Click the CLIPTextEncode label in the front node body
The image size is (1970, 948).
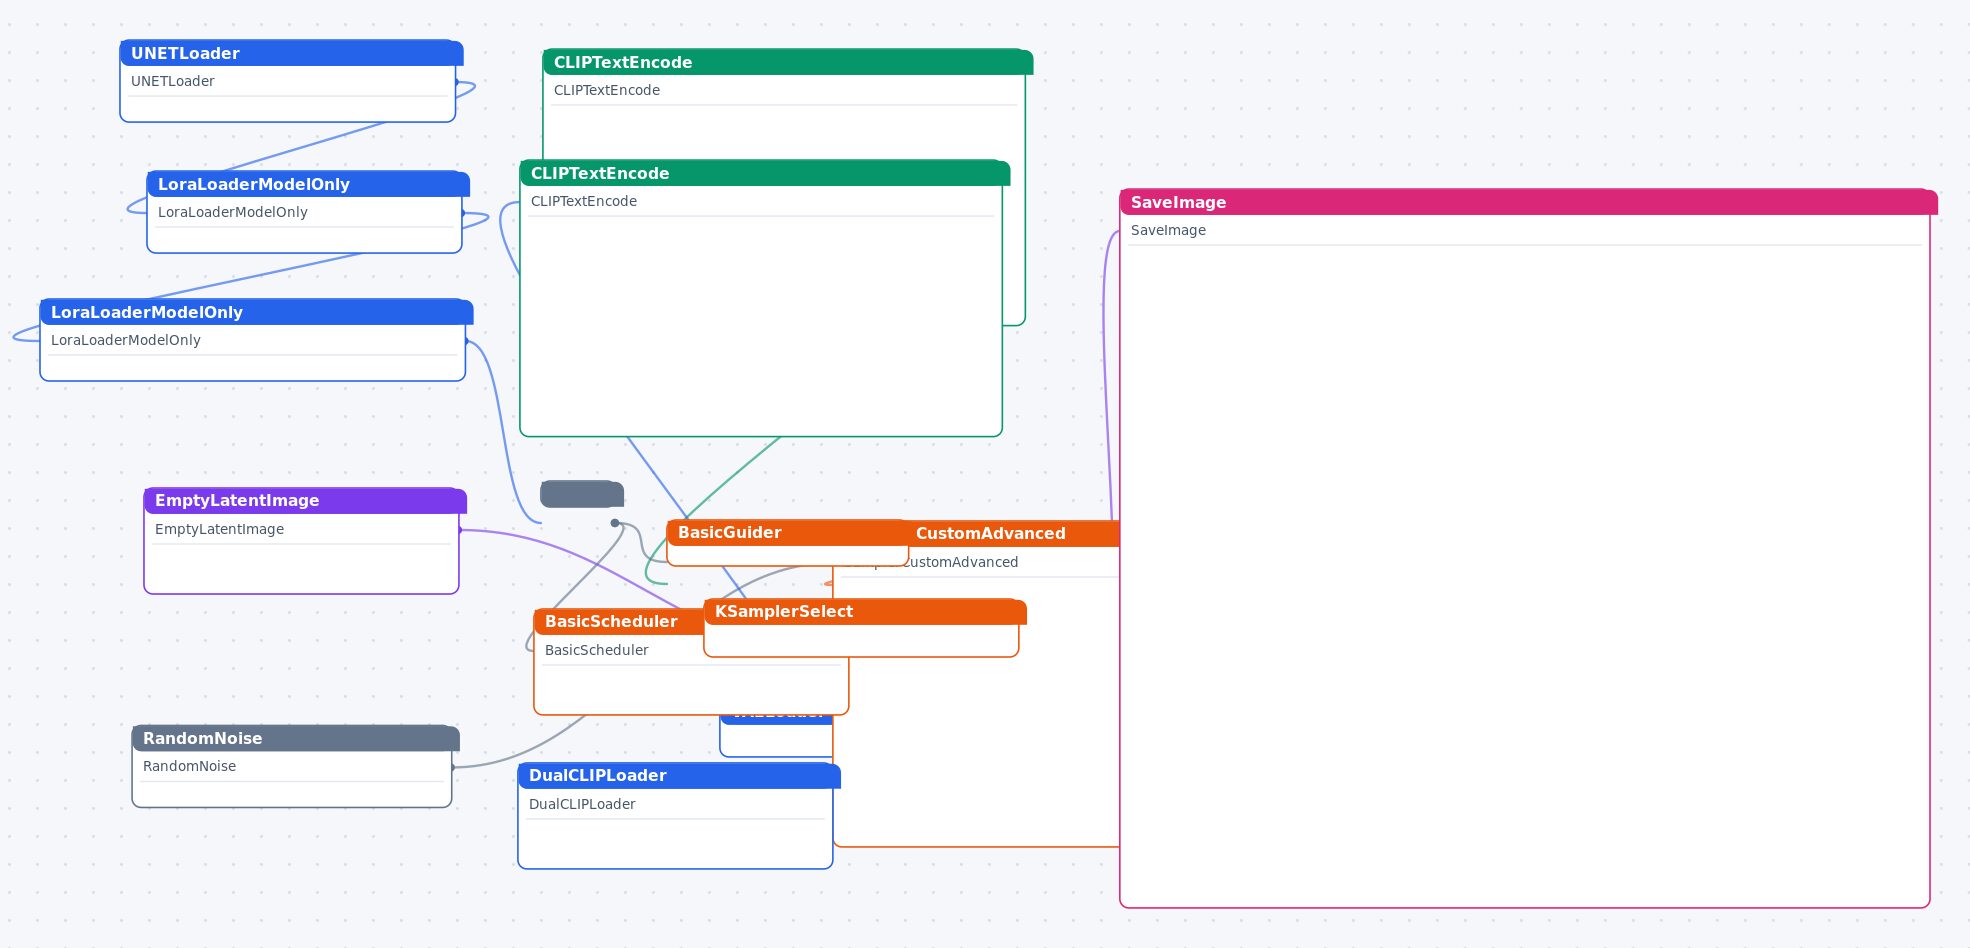[x=584, y=201]
